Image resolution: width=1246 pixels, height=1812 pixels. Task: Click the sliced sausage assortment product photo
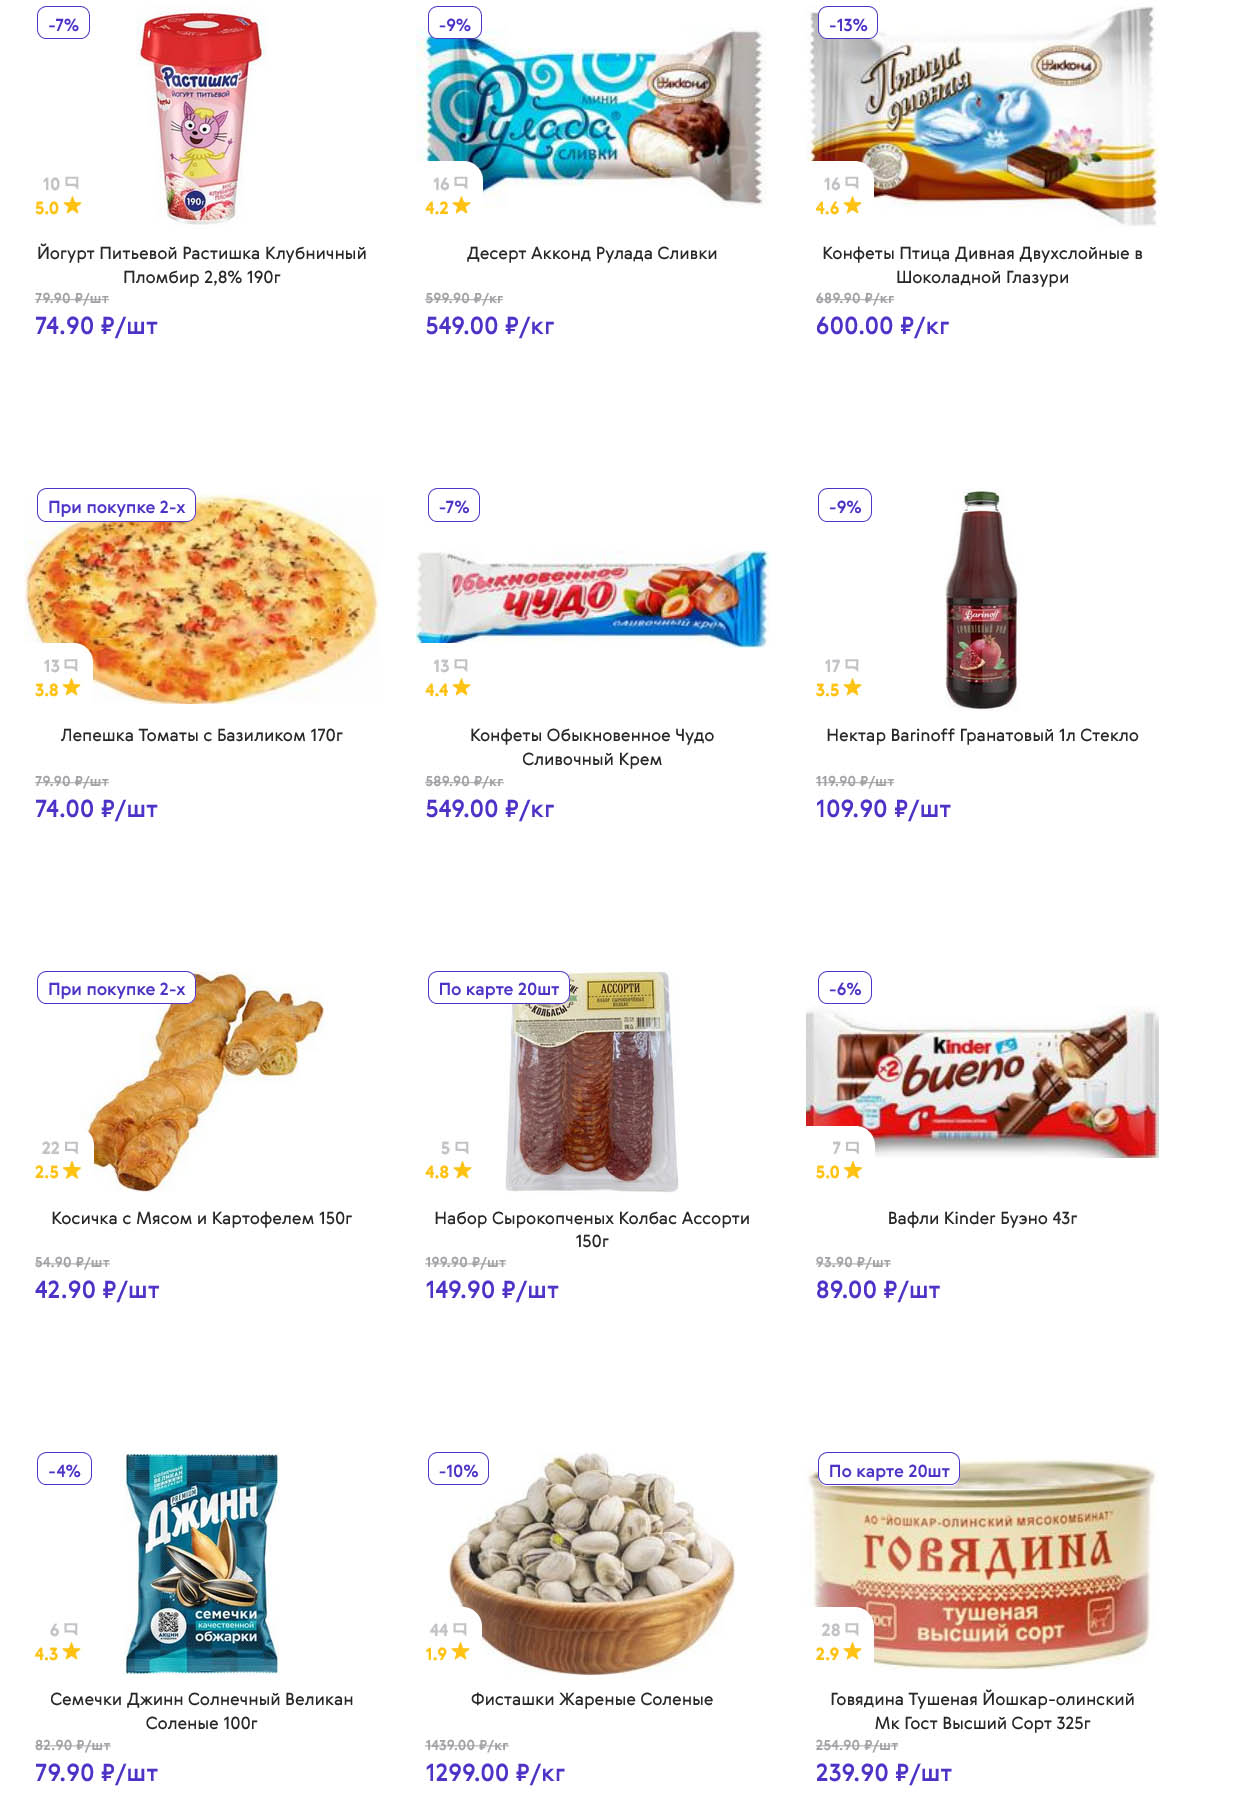592,1090
